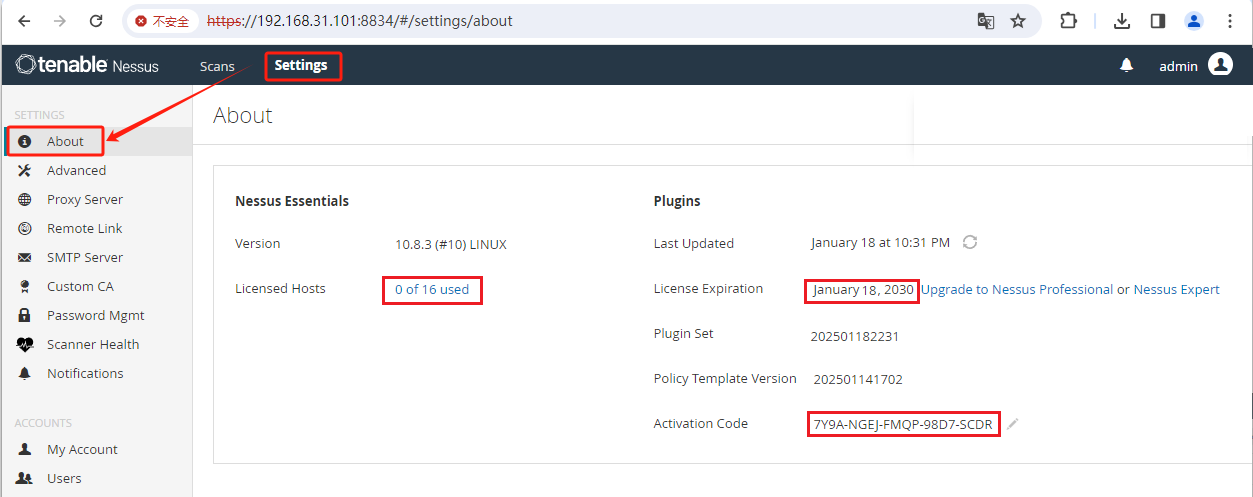The height and width of the screenshot is (497, 1253).
Task: Click the Custom CA certificate icon
Action: click(x=25, y=286)
